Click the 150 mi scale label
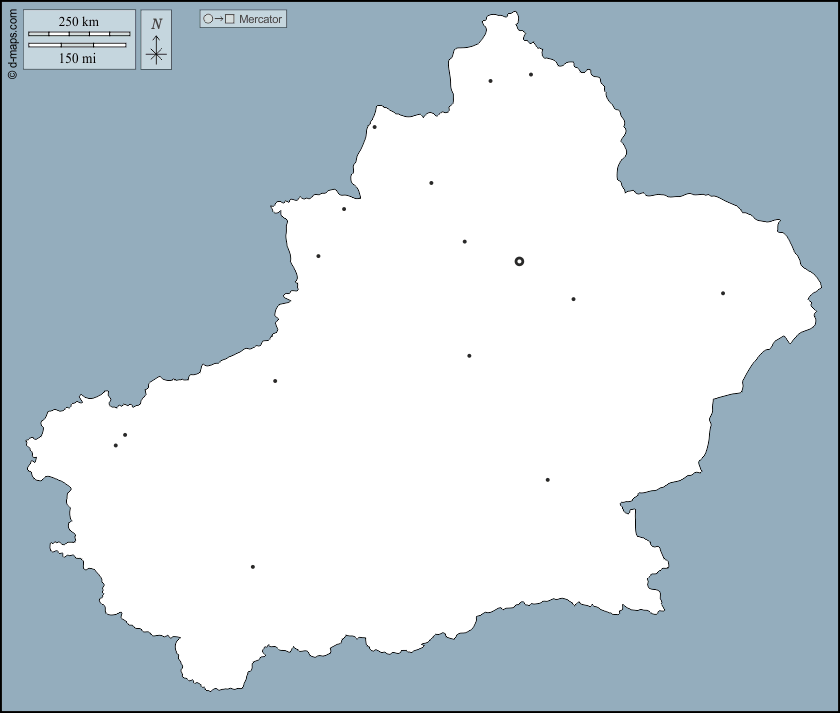This screenshot has width=840, height=713. (79, 58)
